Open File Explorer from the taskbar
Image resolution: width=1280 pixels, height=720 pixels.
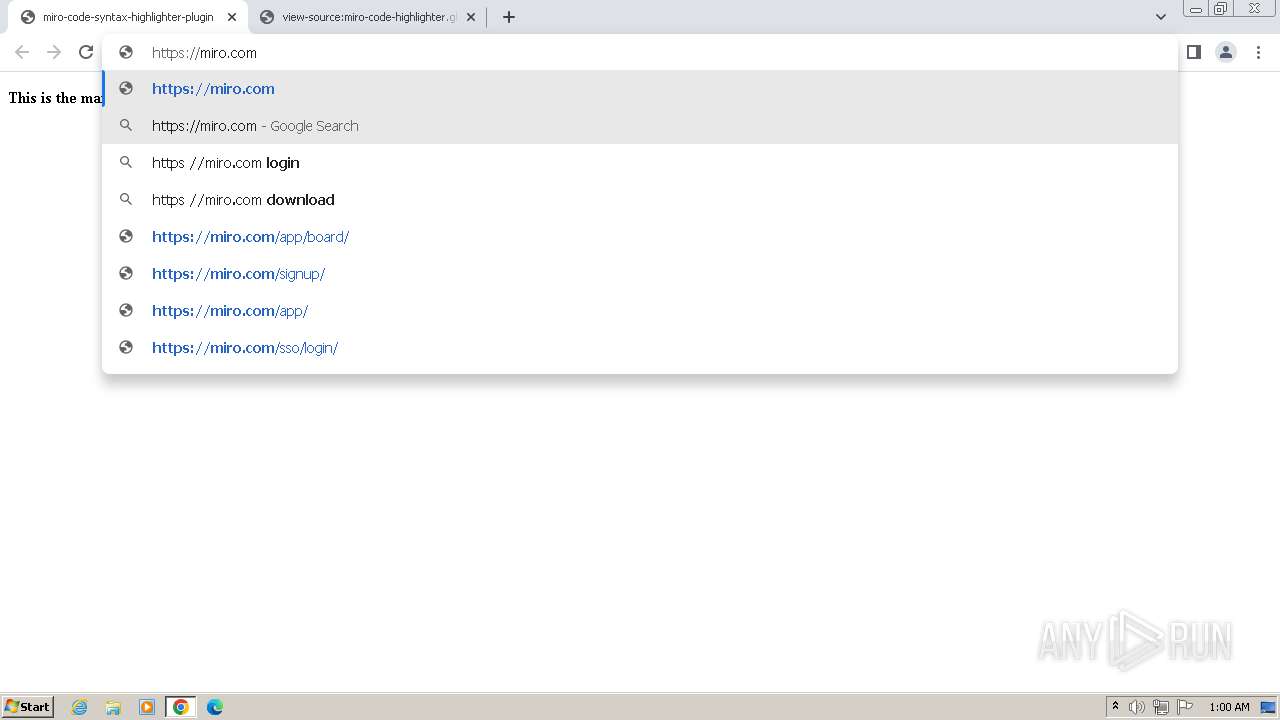pyautogui.click(x=113, y=707)
